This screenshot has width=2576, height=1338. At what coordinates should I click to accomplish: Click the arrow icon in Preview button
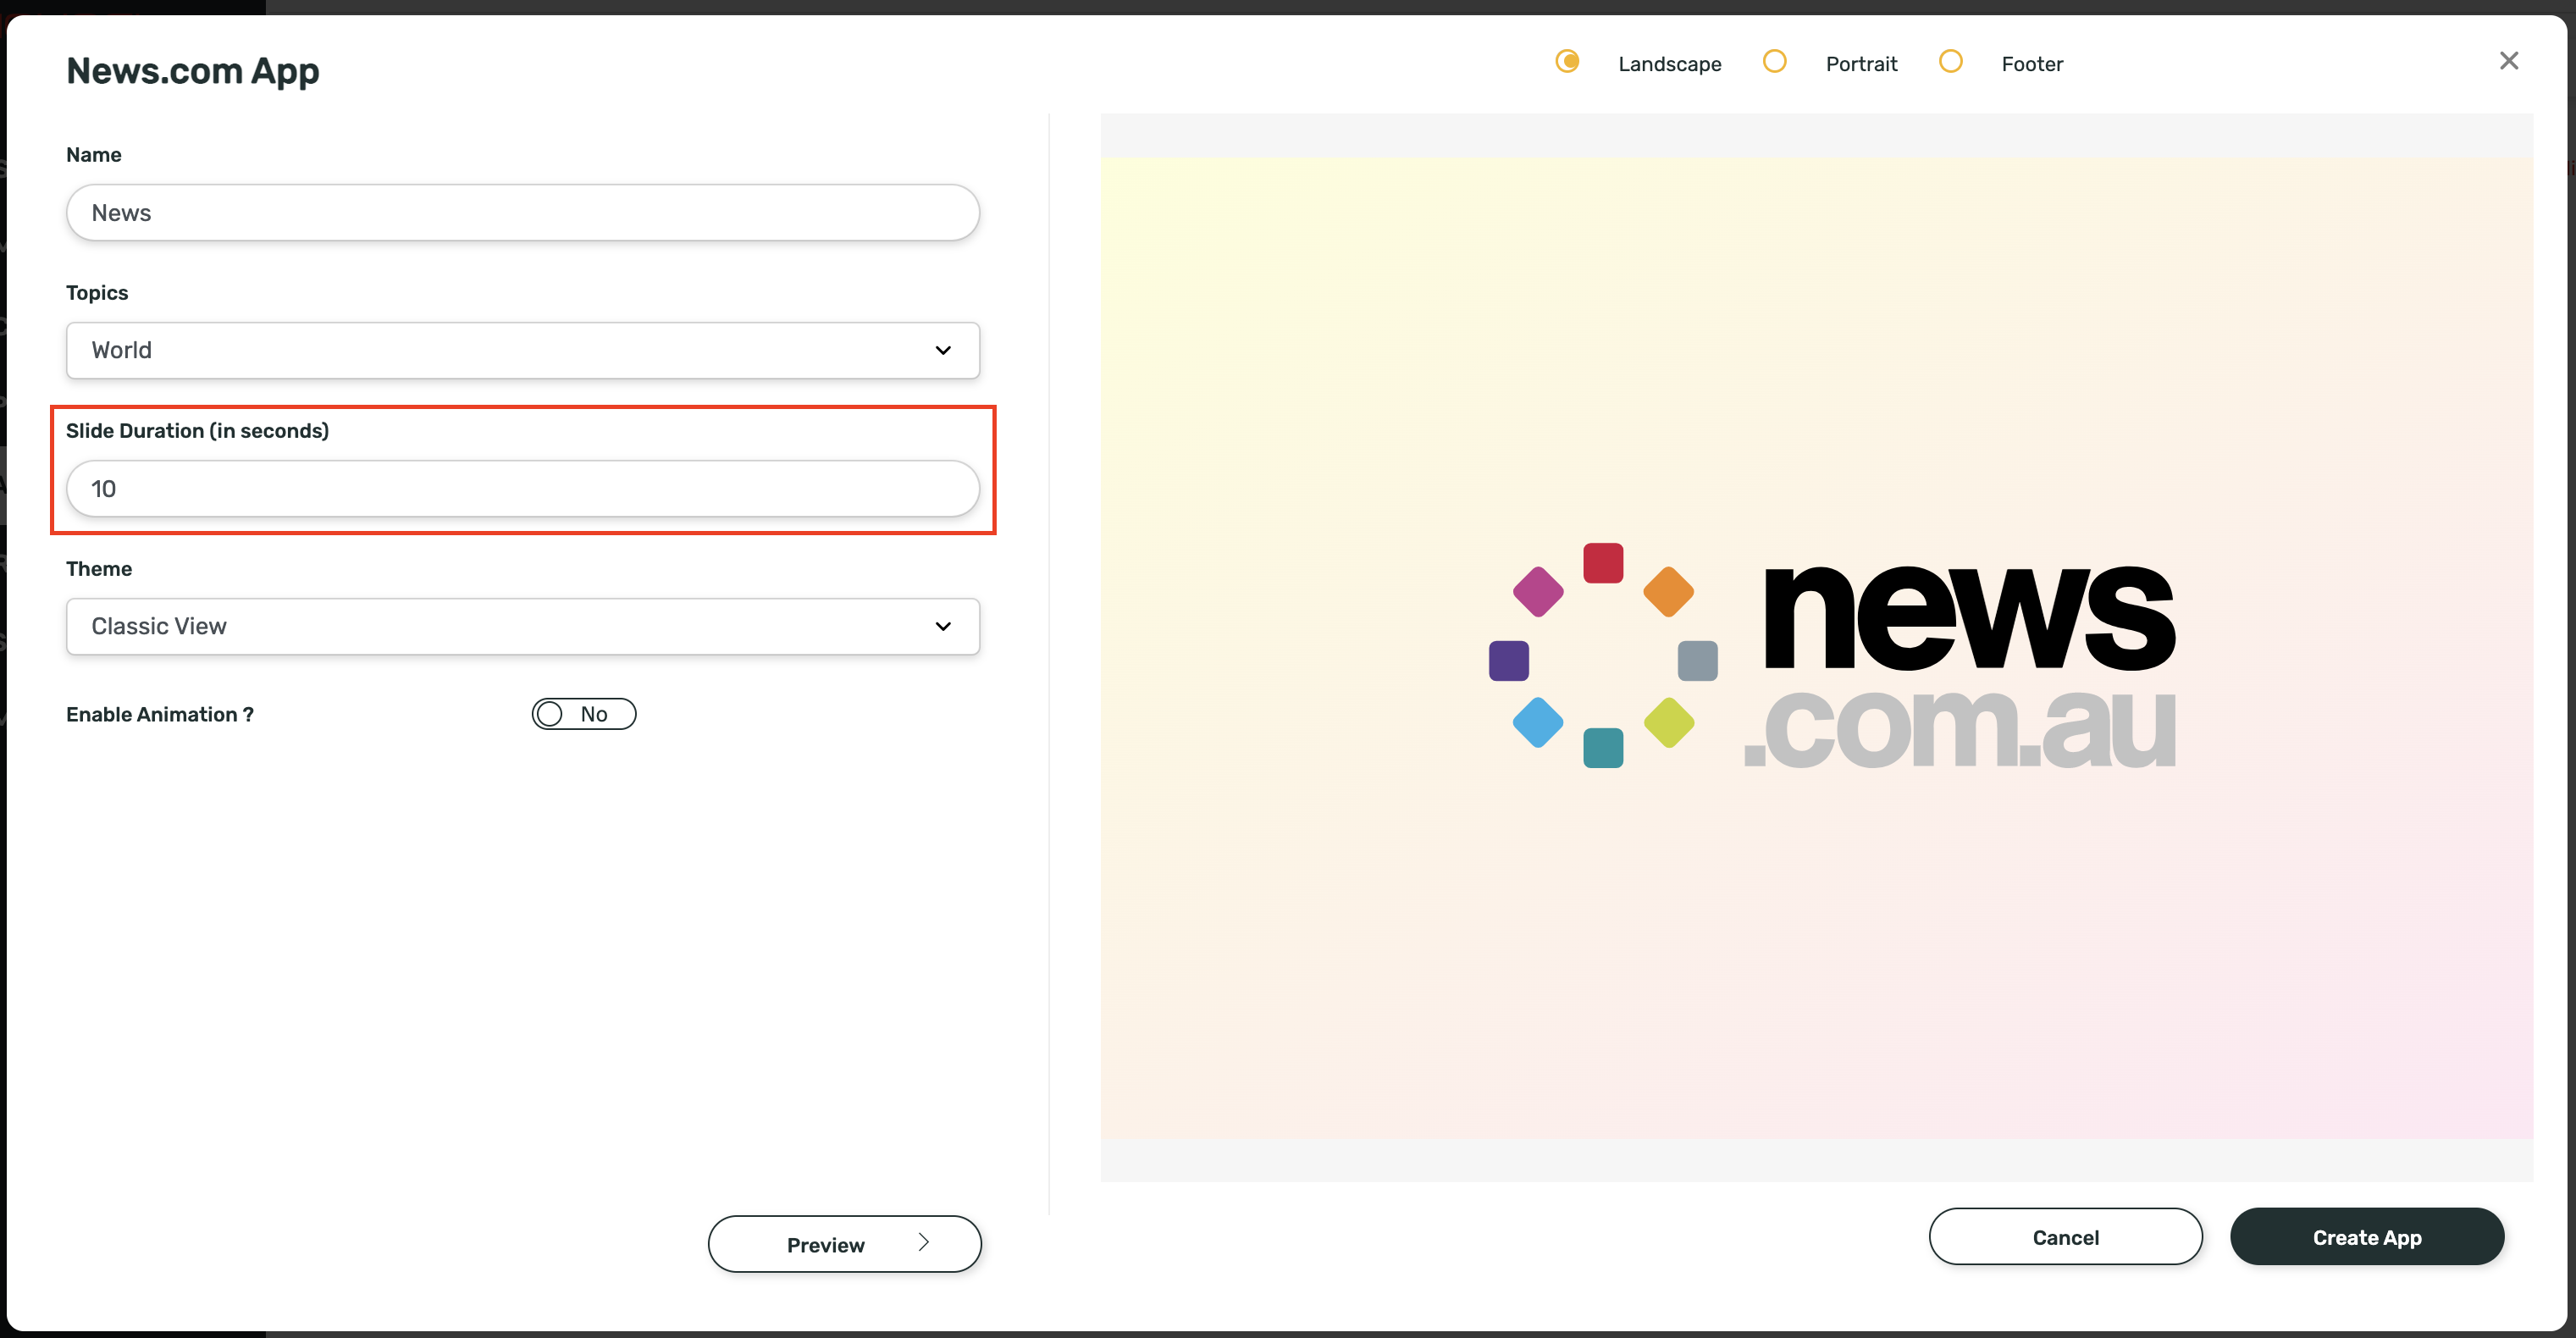pos(923,1242)
